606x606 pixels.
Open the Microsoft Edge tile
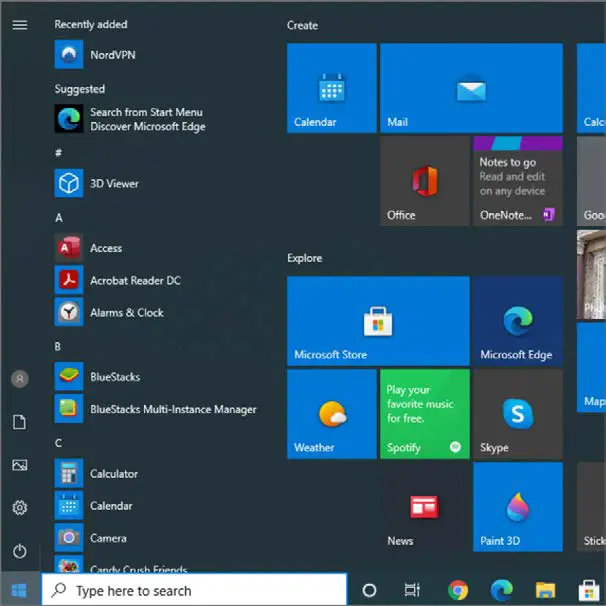518,321
